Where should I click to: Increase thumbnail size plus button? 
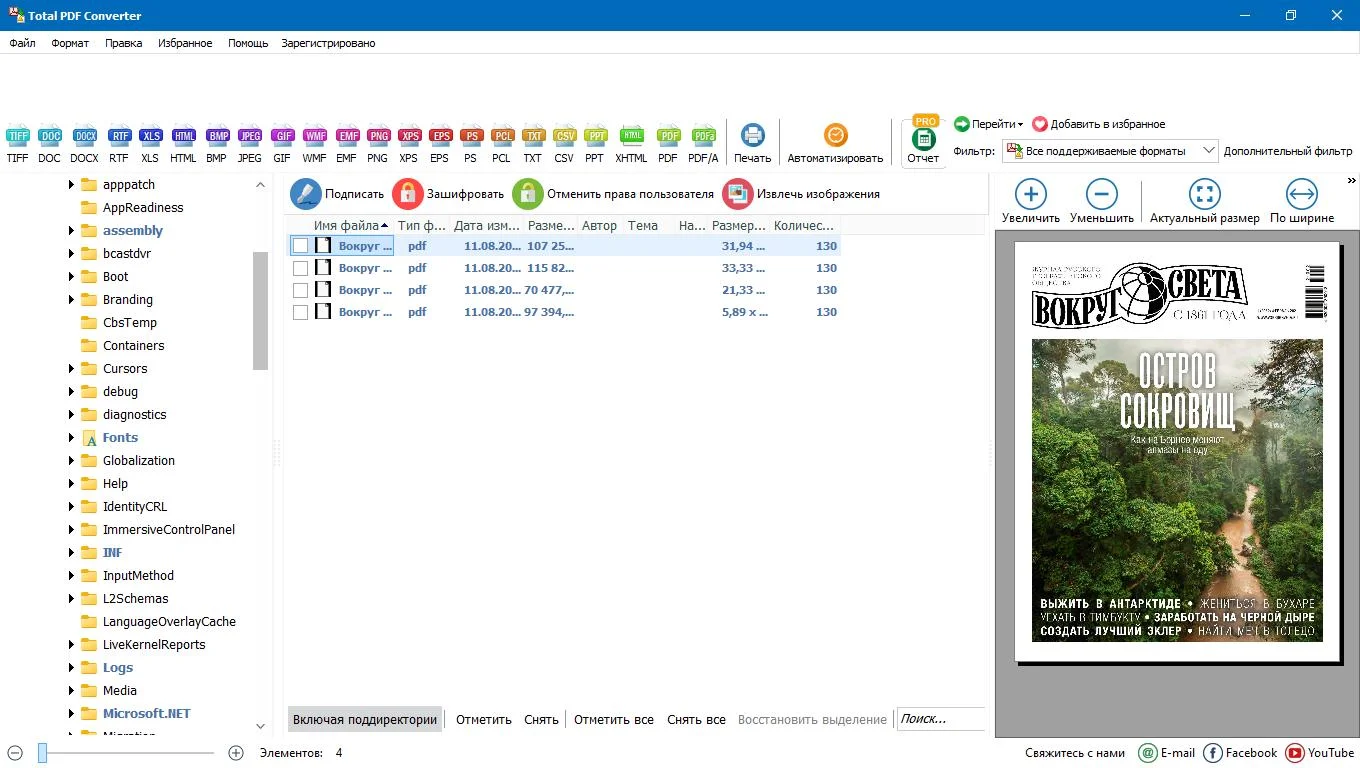[x=236, y=753]
